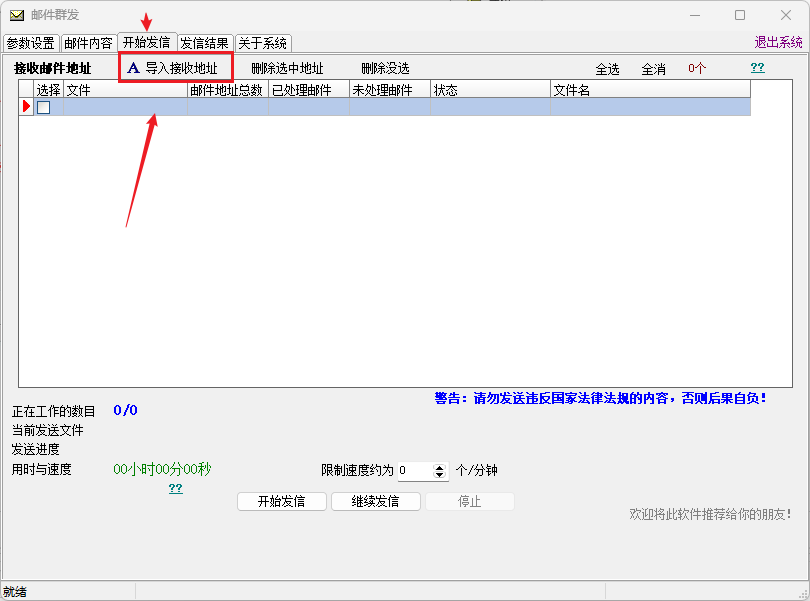Click the blue A import icon
This screenshot has height=601, width=810.
(133, 68)
